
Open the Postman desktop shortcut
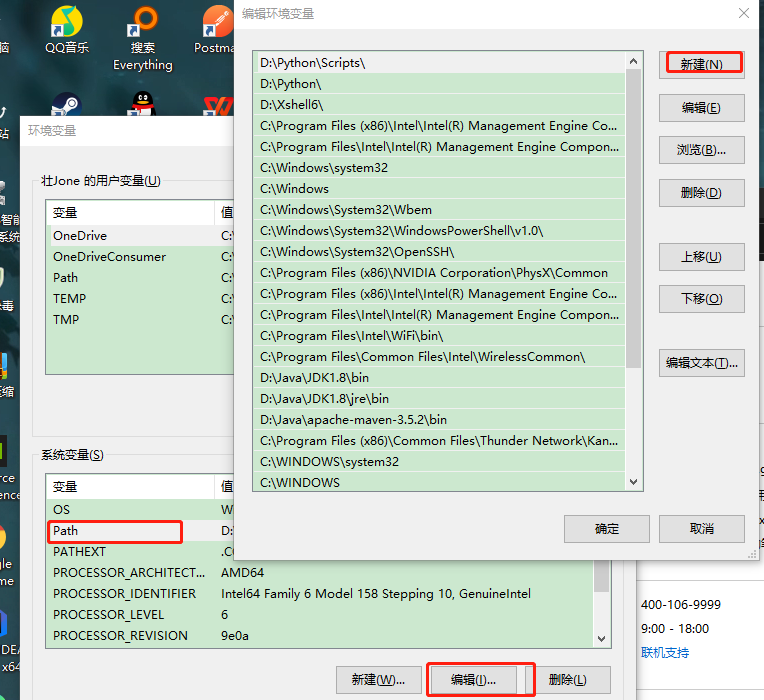214,30
